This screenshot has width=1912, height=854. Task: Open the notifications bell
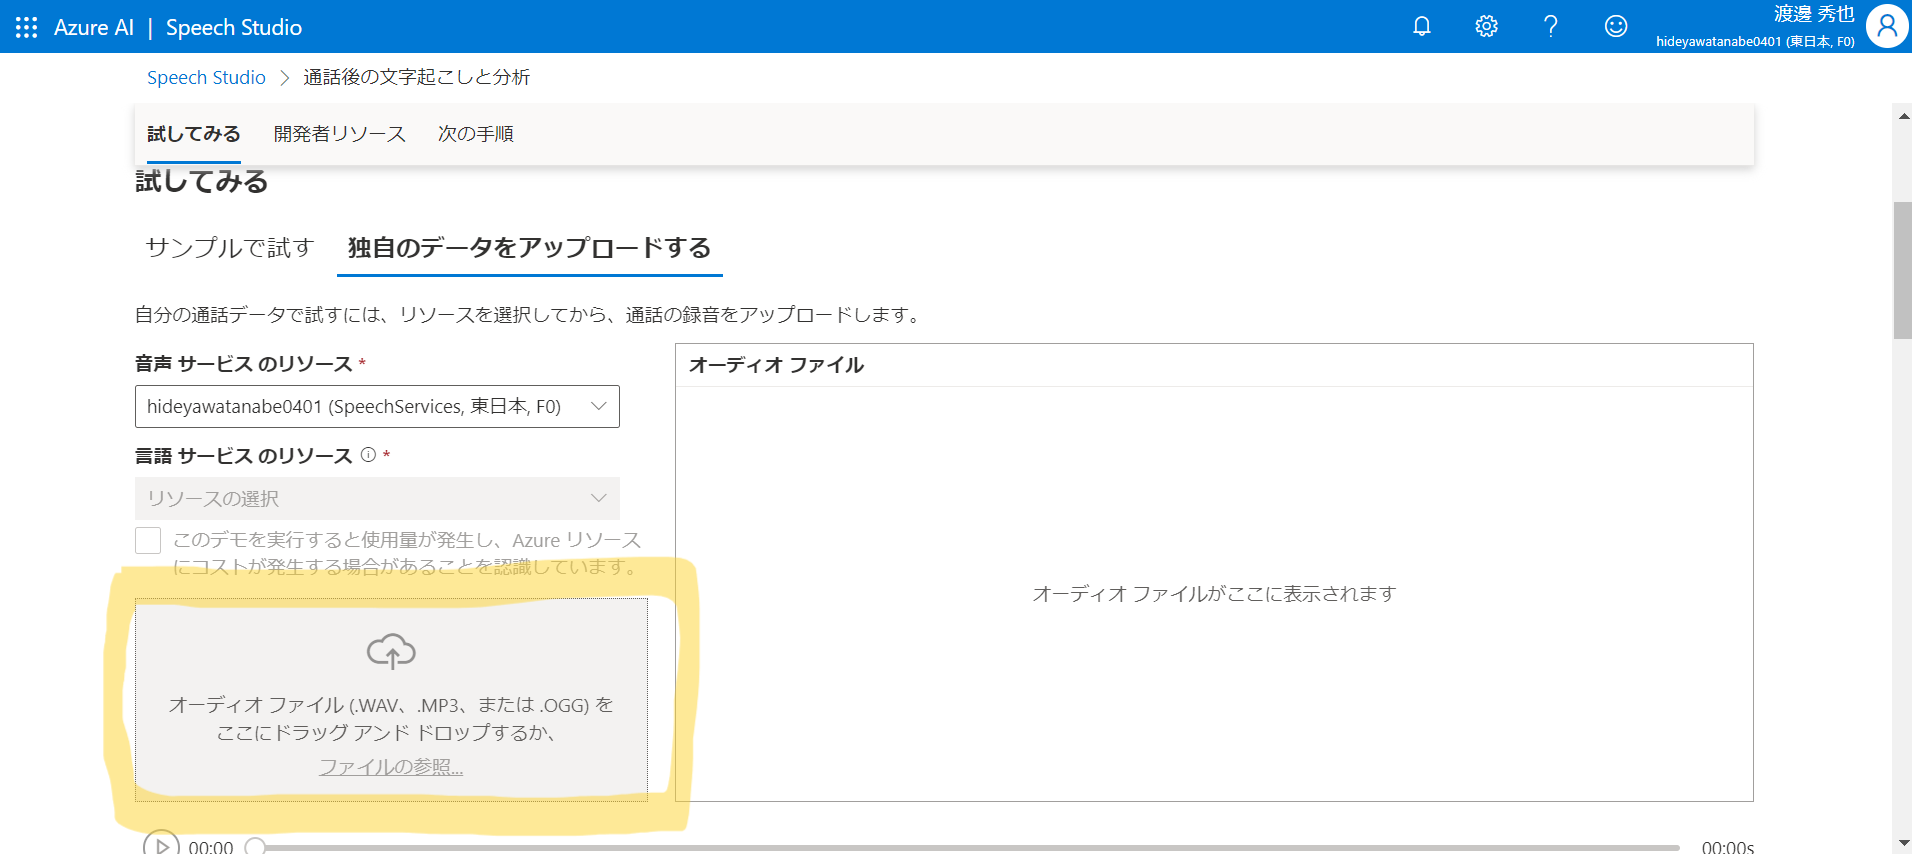(x=1421, y=26)
